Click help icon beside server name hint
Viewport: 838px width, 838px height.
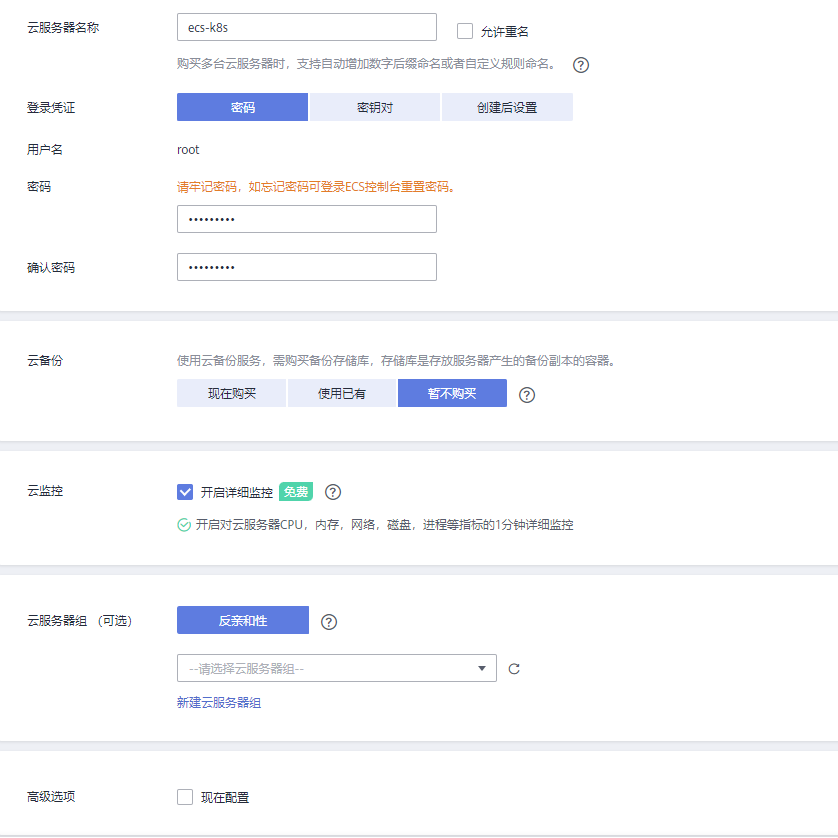click(580, 65)
